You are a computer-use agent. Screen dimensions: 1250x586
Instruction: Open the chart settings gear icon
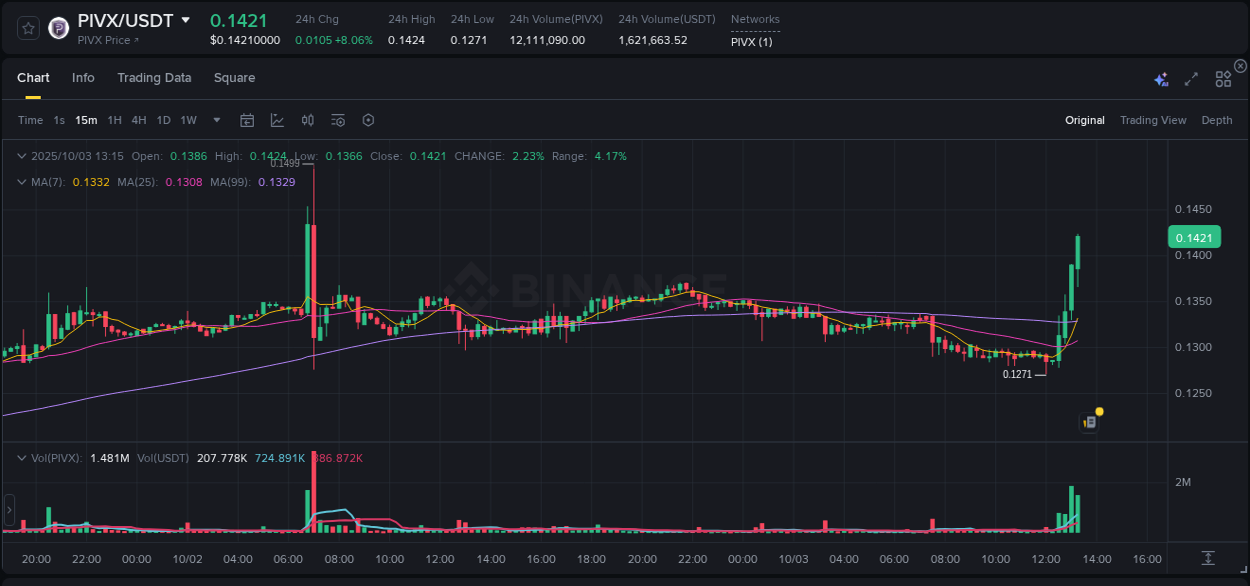(368, 120)
